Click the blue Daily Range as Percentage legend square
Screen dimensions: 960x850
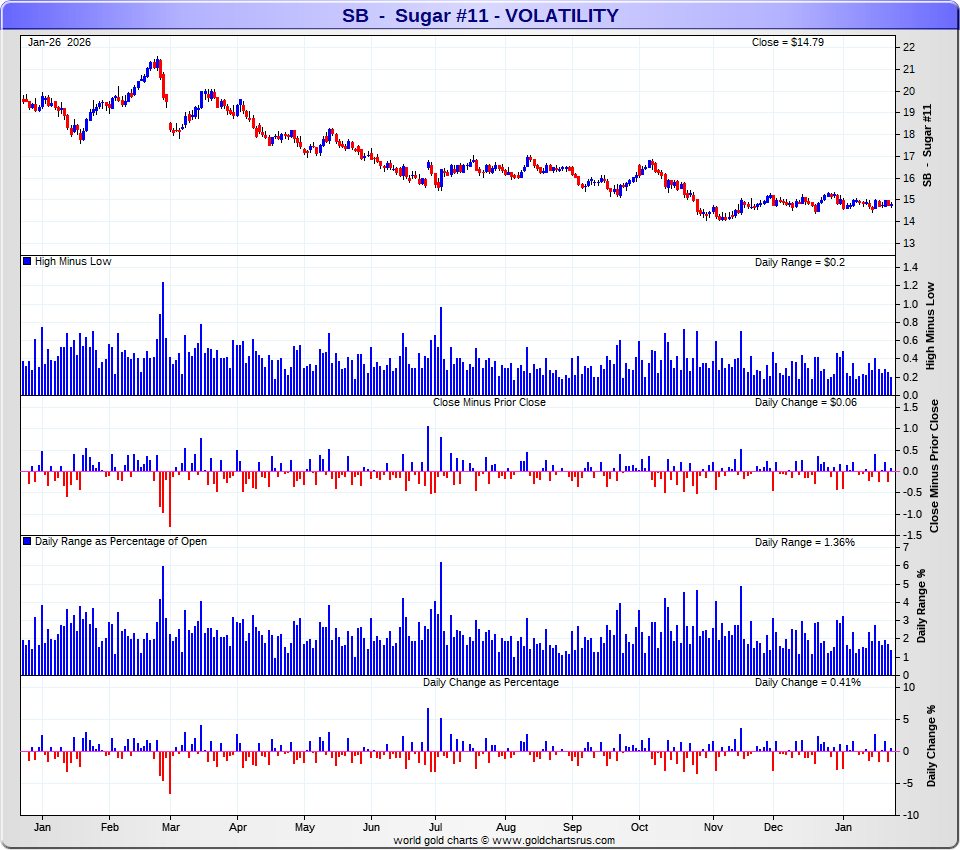click(27, 542)
